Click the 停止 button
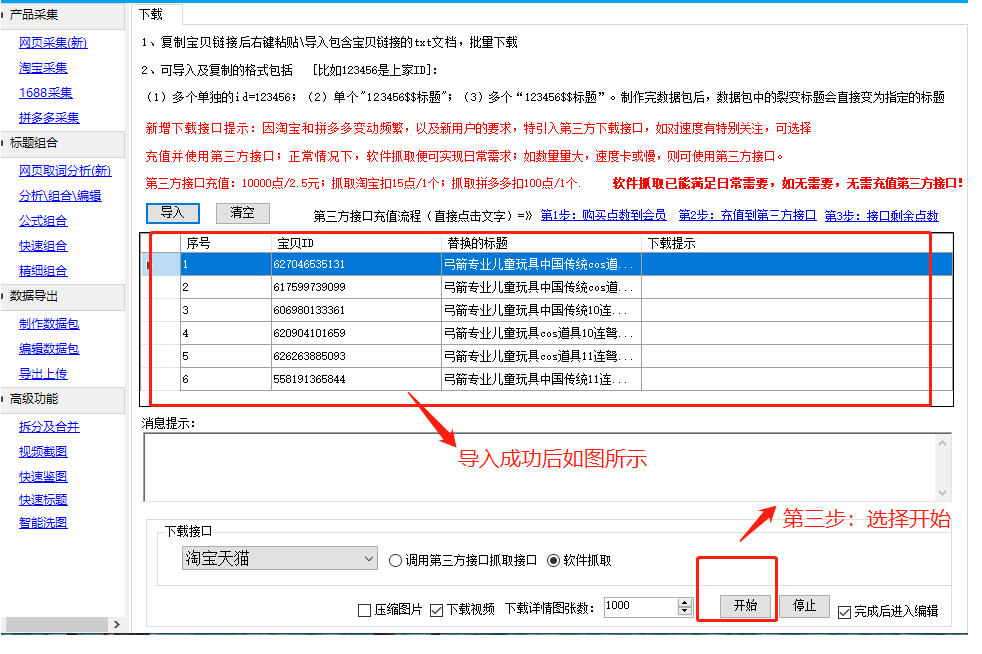This screenshot has width=982, height=654. pyautogui.click(x=804, y=606)
